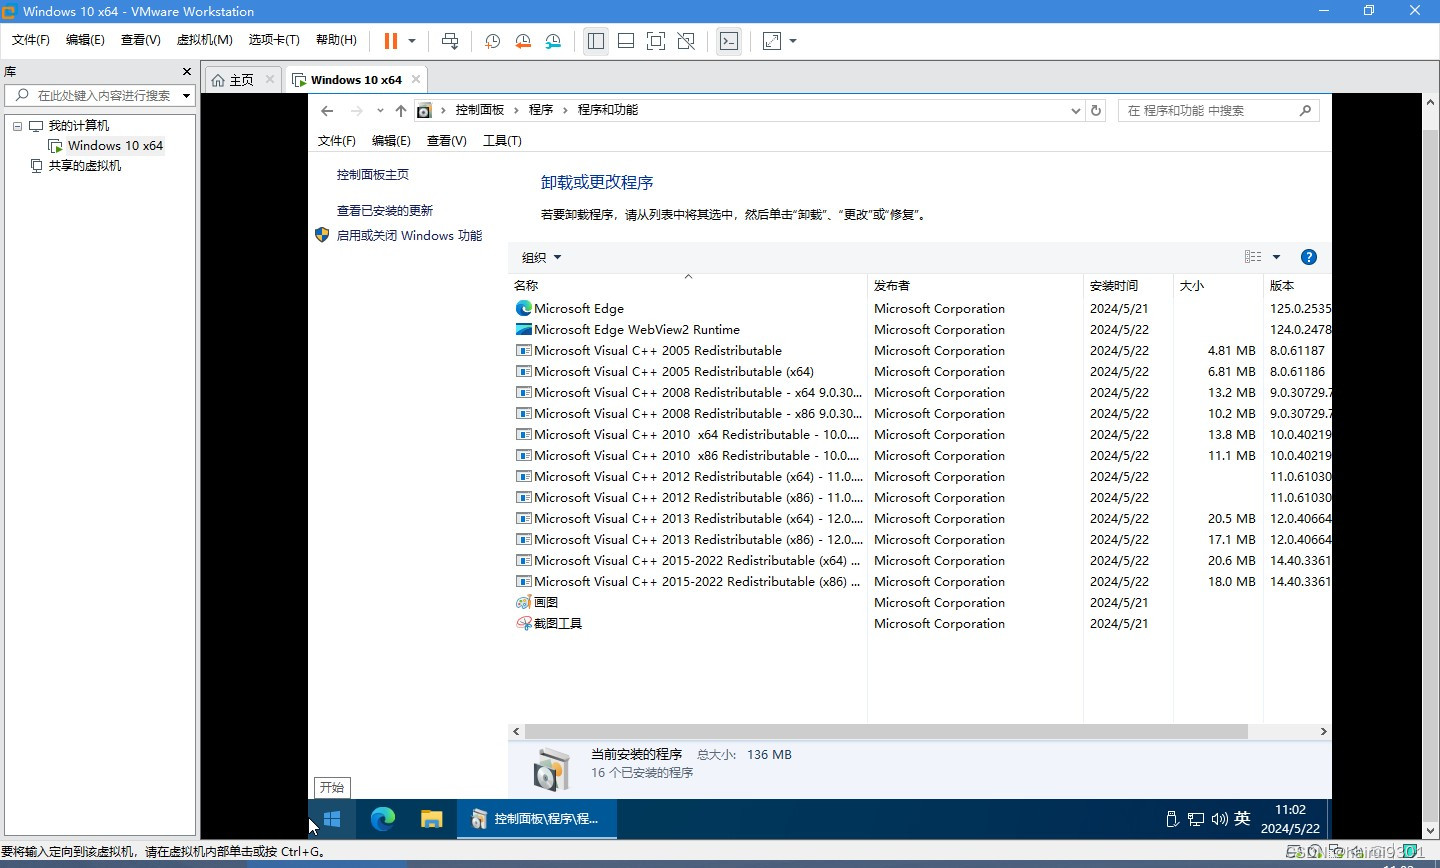This screenshot has width=1440, height=868.
Task: Launch Microsoft Edge from guest taskbar
Action: [x=382, y=819]
